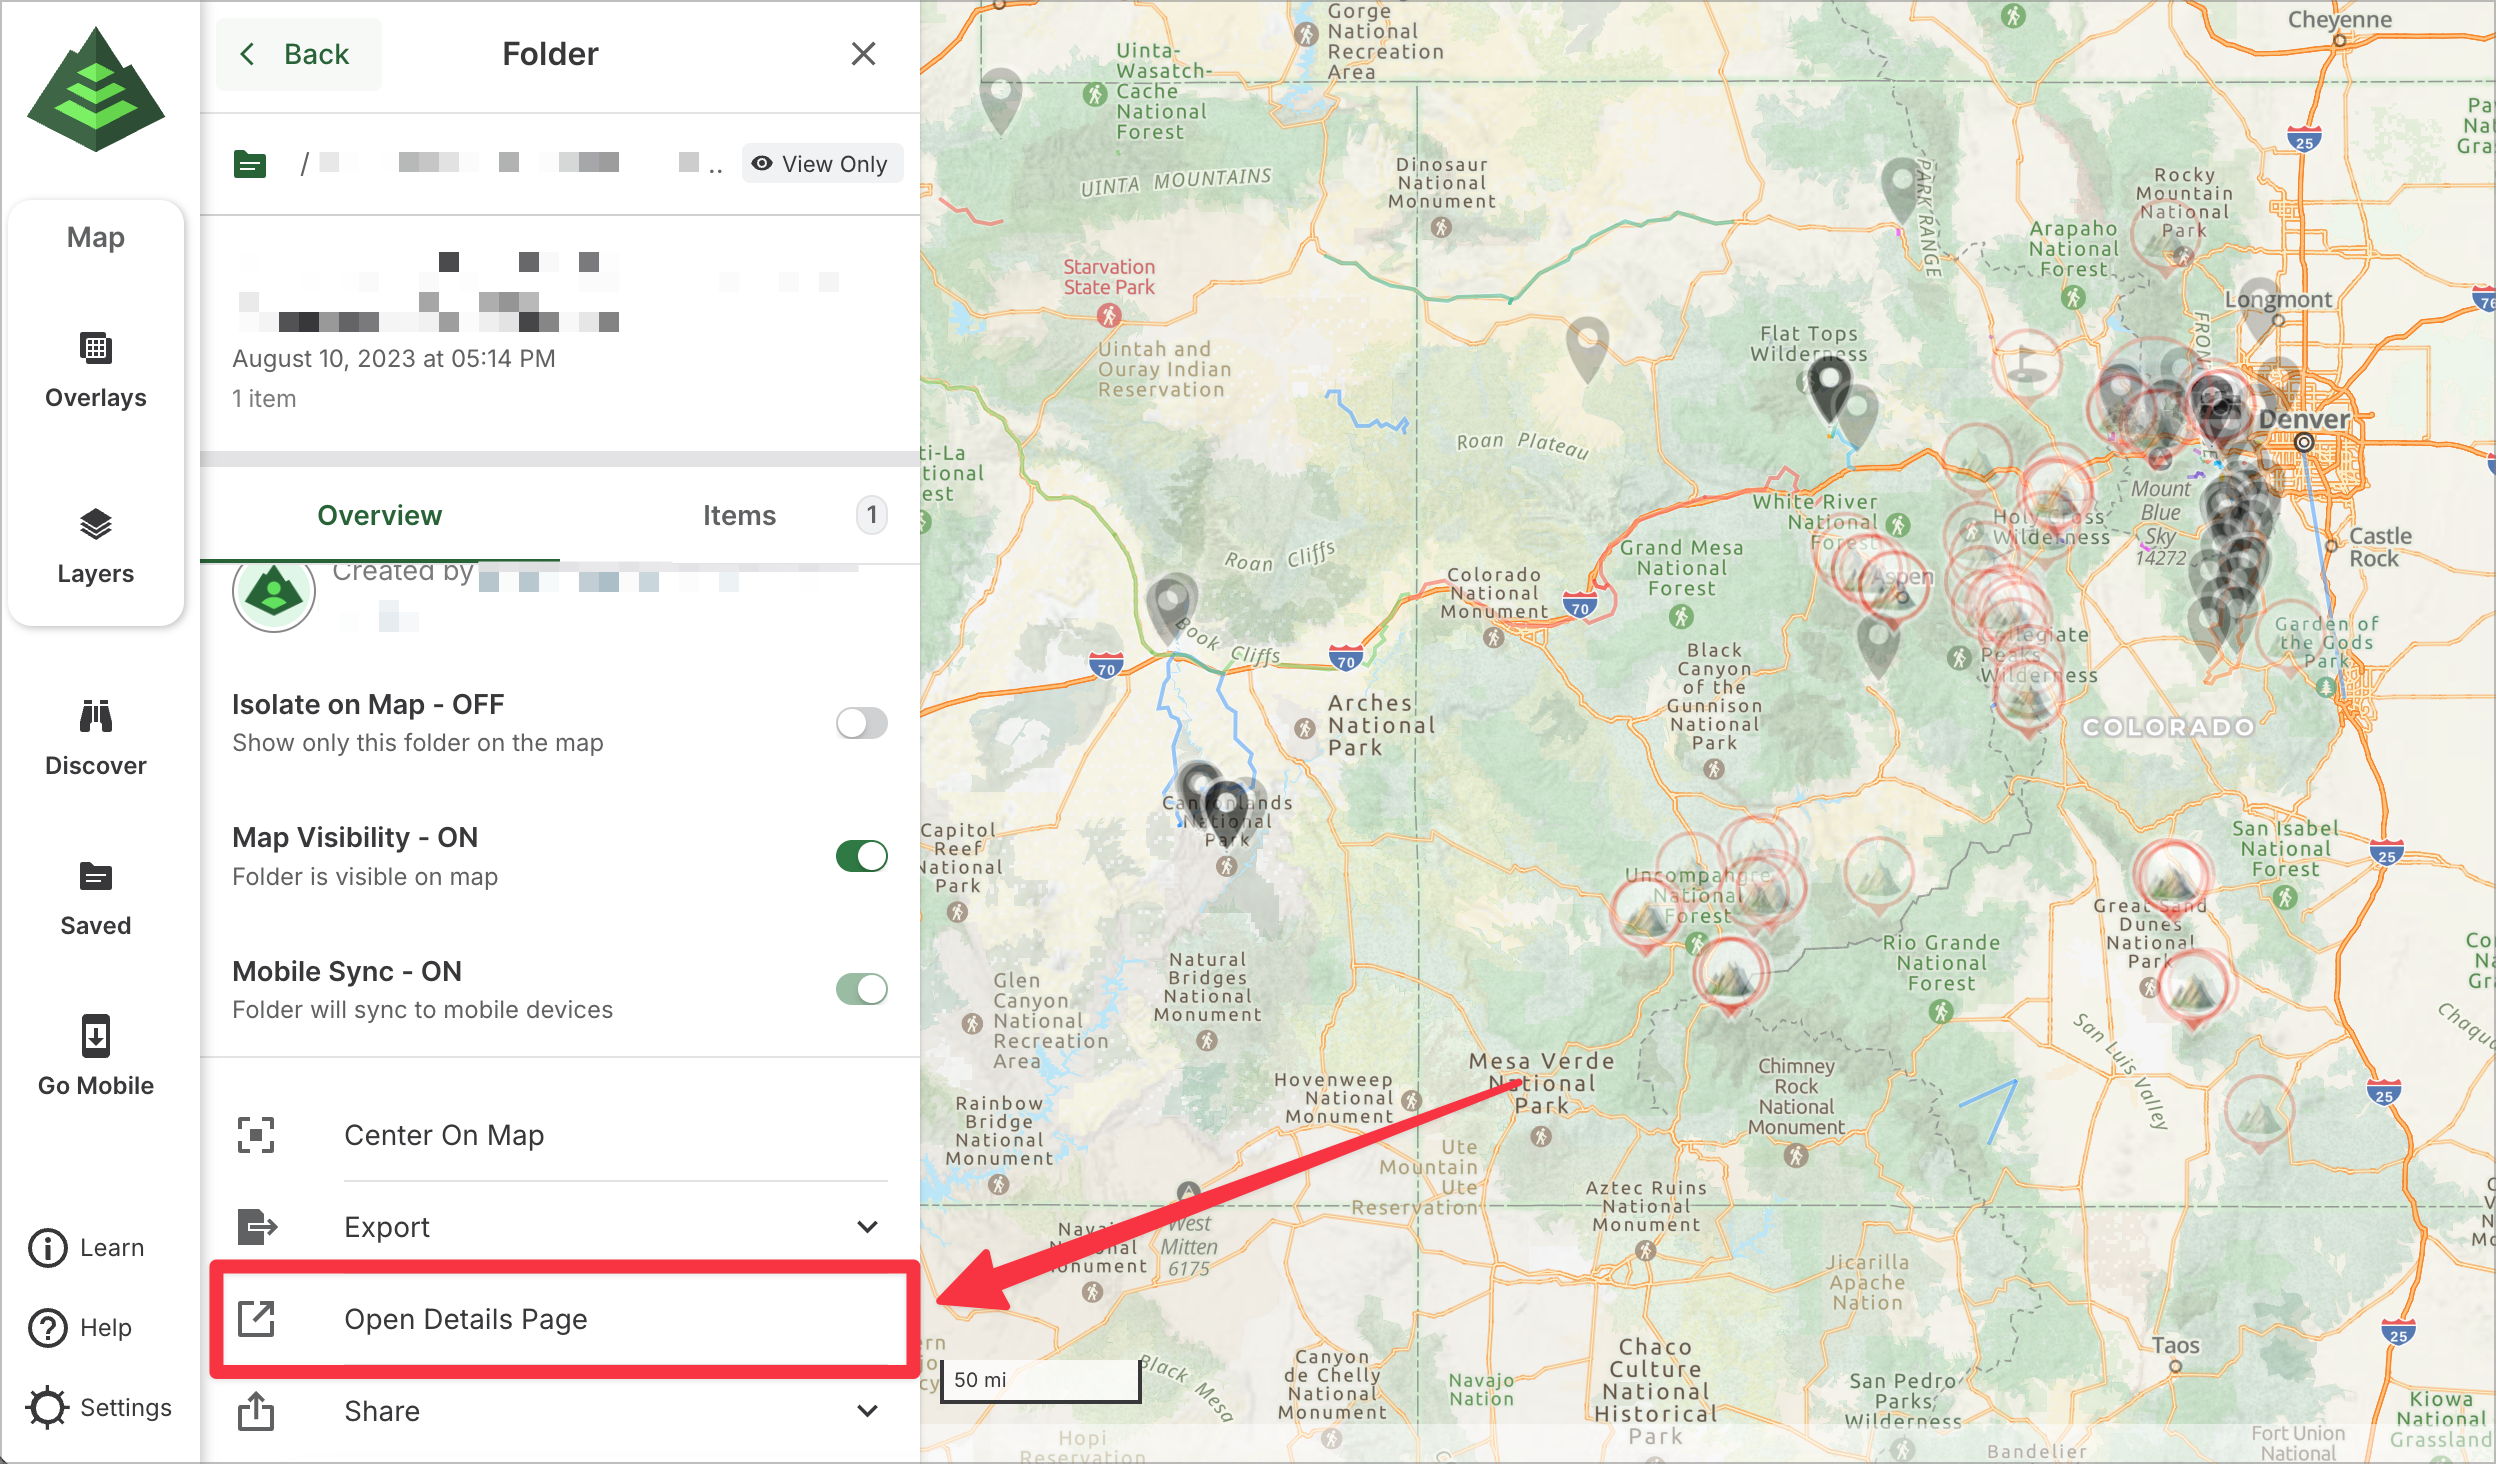Open the Saved folder icon
This screenshot has height=1464, width=2496.
coord(96,877)
